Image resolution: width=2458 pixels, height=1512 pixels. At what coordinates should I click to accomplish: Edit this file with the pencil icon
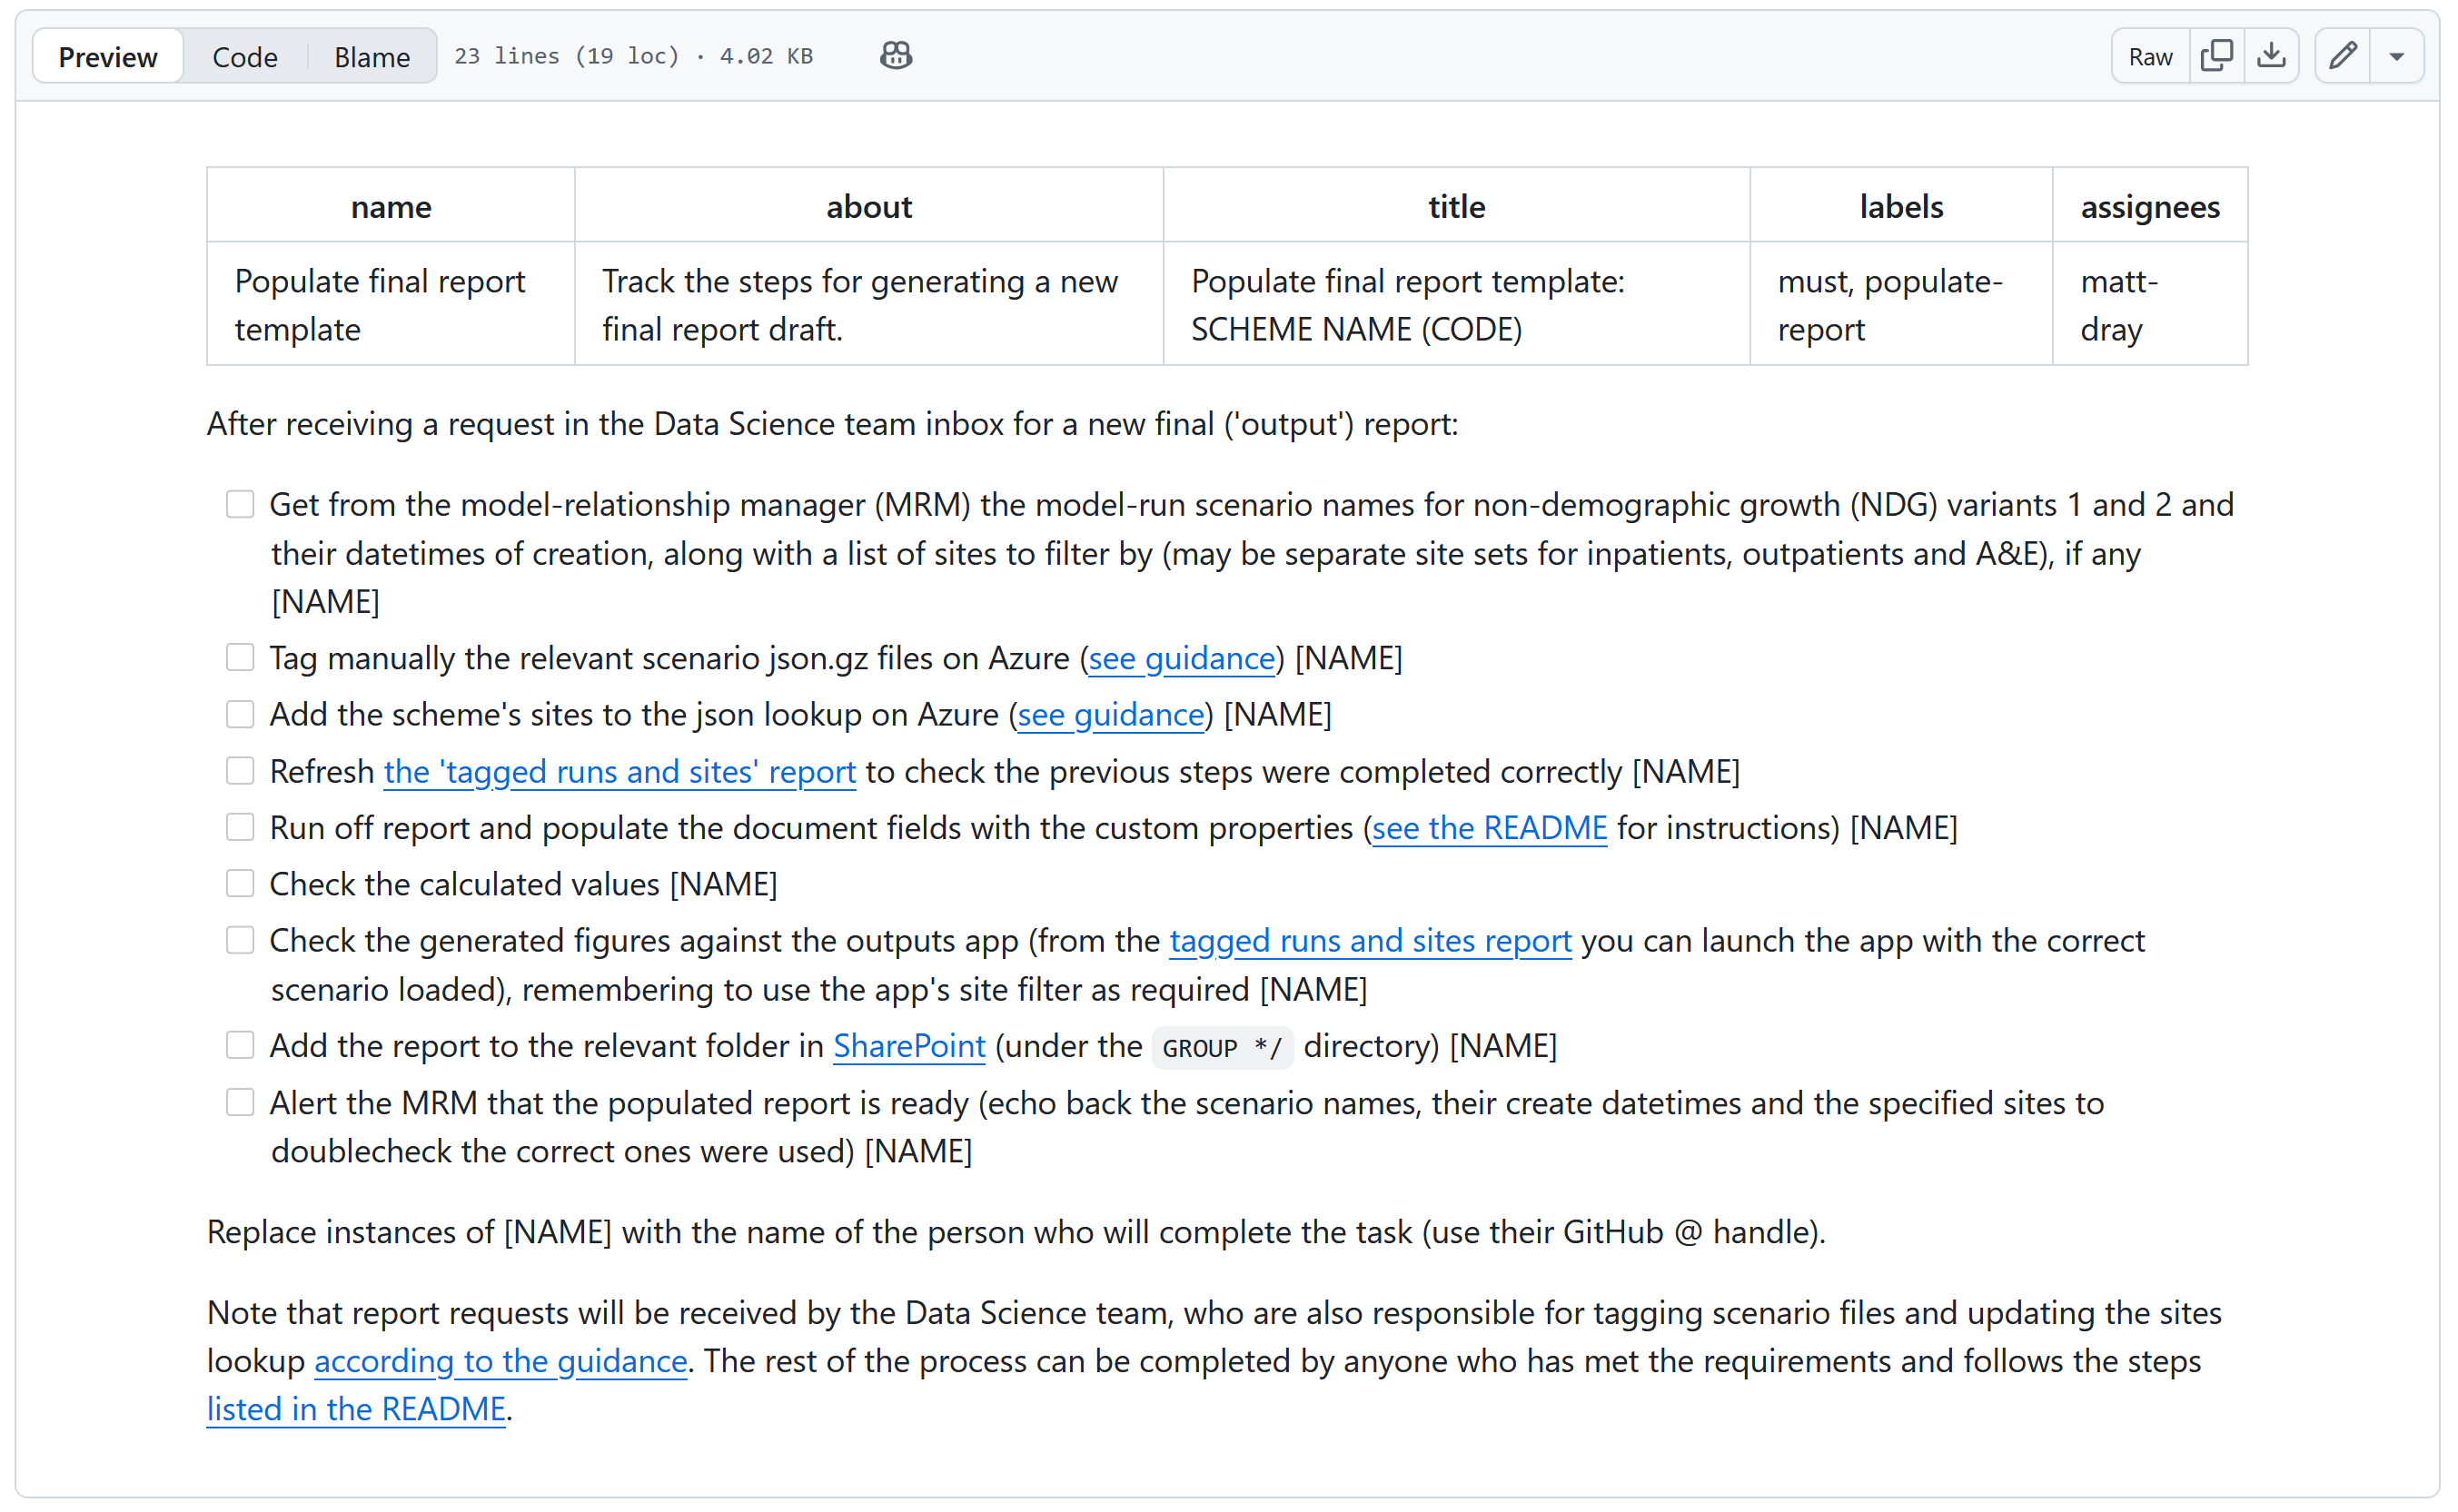[x=2342, y=56]
